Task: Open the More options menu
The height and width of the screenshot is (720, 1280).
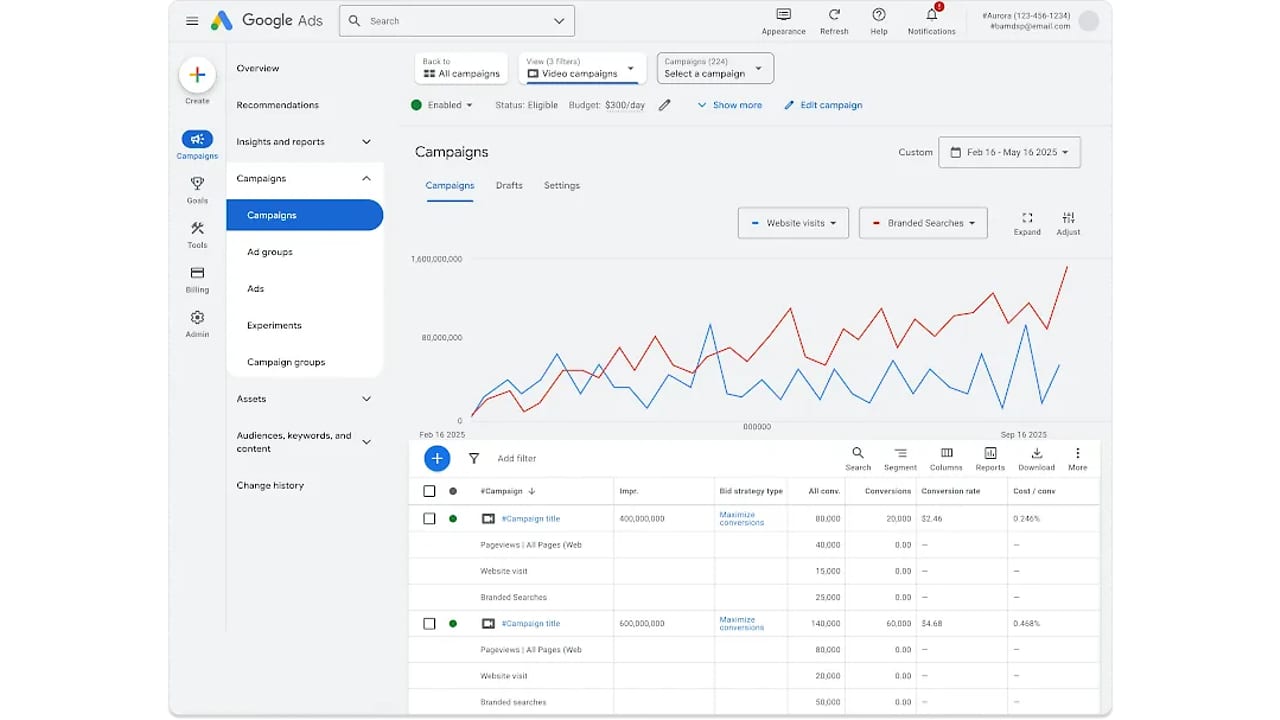Action: (x=1077, y=459)
